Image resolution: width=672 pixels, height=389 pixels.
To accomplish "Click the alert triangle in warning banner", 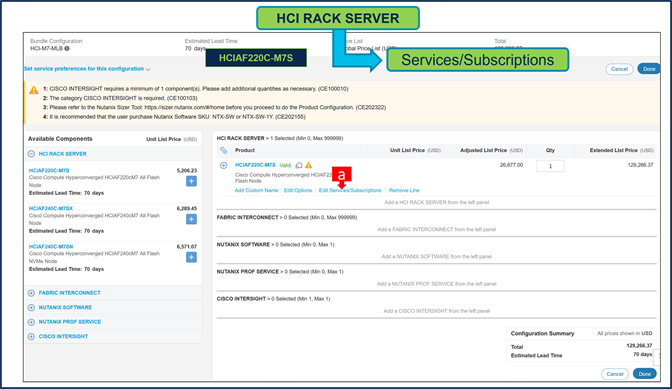I will pyautogui.click(x=34, y=90).
